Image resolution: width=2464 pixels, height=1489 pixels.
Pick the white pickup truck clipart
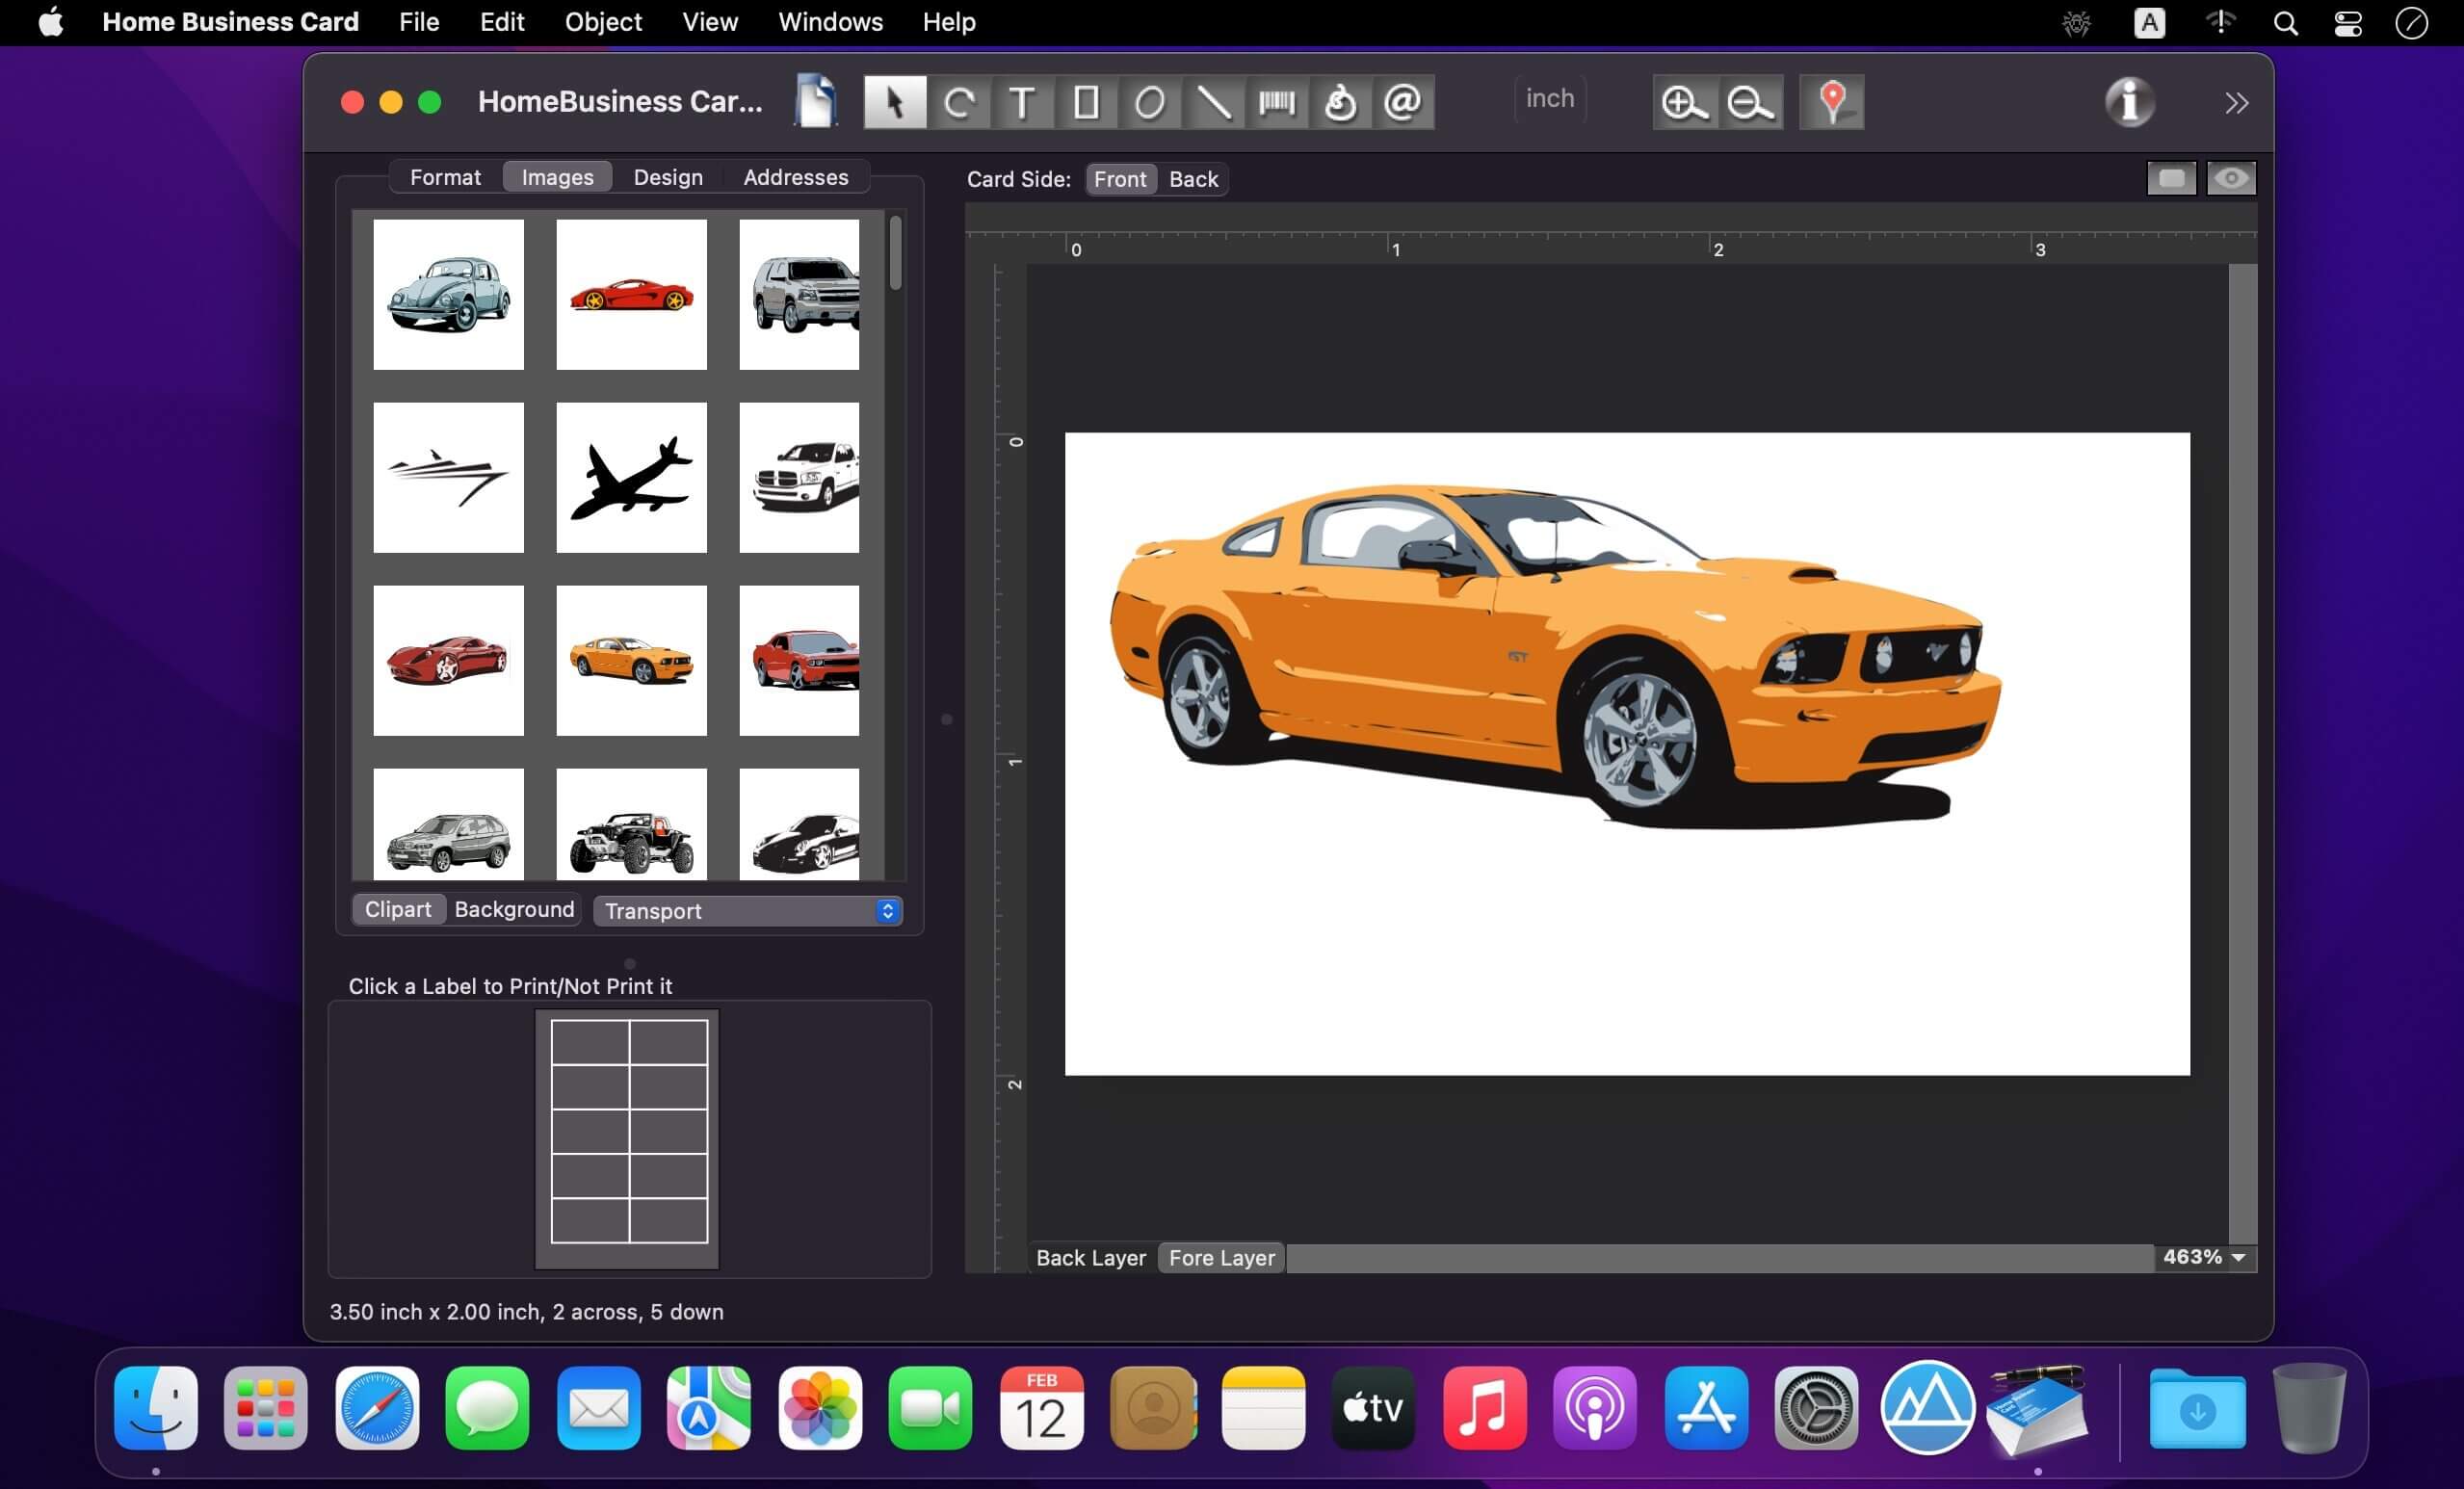click(799, 478)
